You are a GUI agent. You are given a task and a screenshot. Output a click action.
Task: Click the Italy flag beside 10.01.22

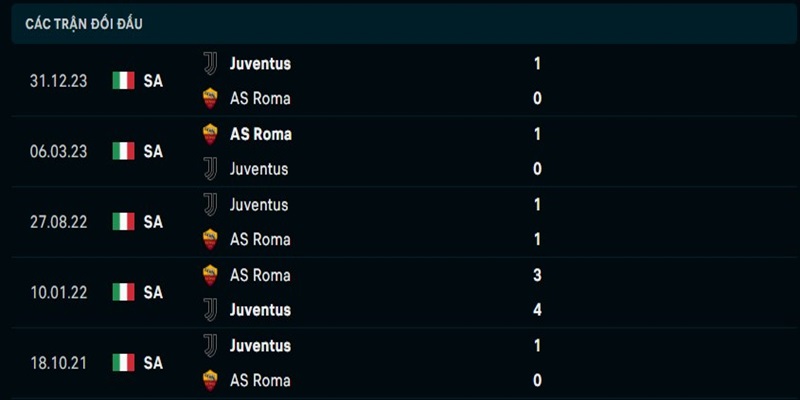point(123,292)
